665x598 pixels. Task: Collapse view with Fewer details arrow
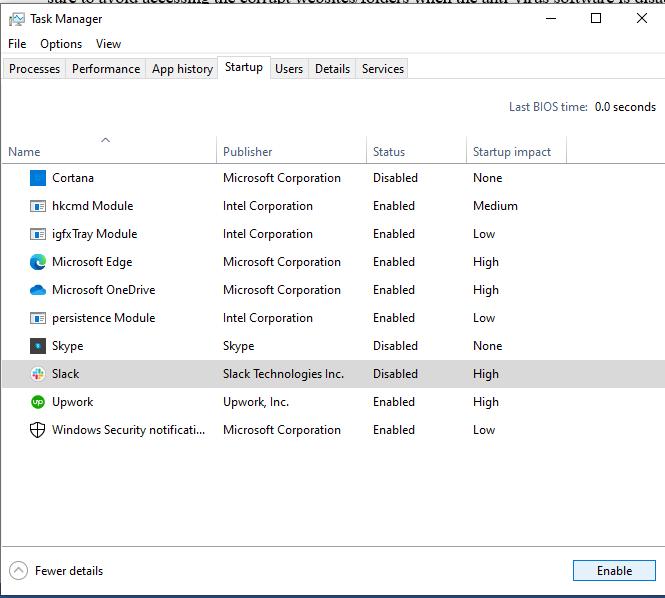(x=18, y=571)
